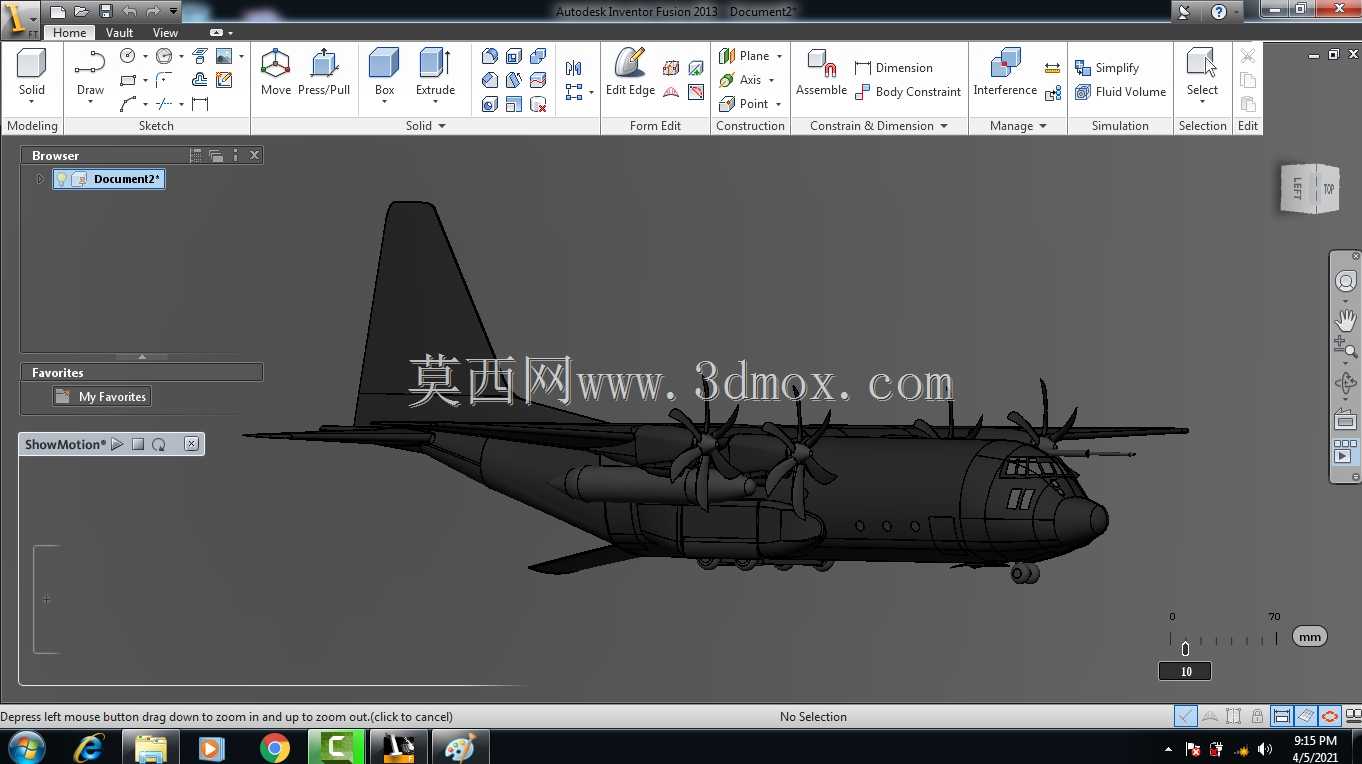The image size is (1362, 764).
Task: Click the Look At camera icon in navigation bar
Action: pos(1346,419)
